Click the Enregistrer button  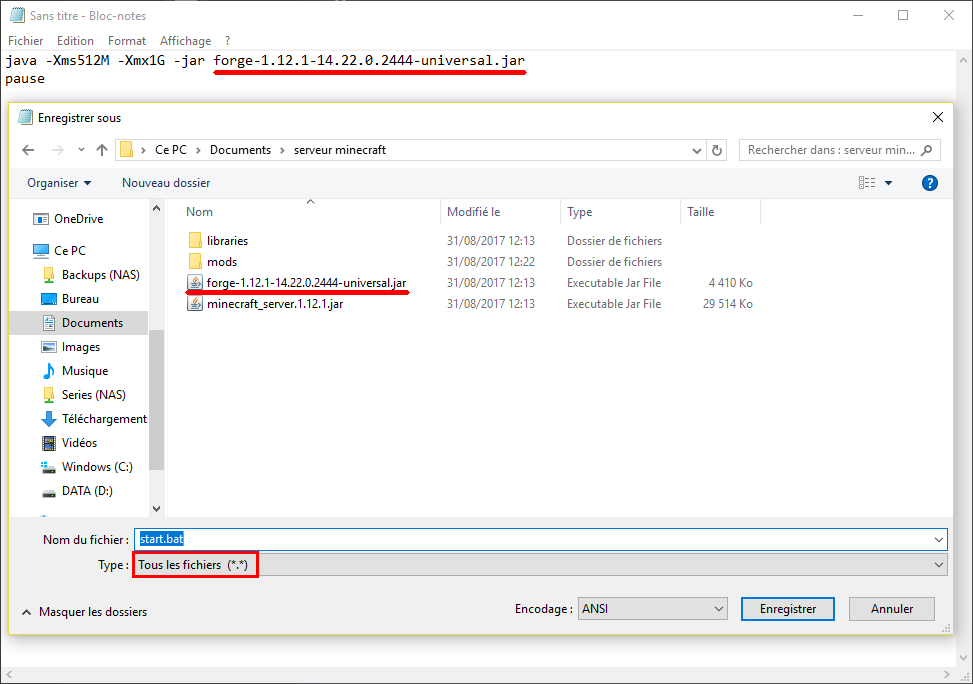click(788, 609)
